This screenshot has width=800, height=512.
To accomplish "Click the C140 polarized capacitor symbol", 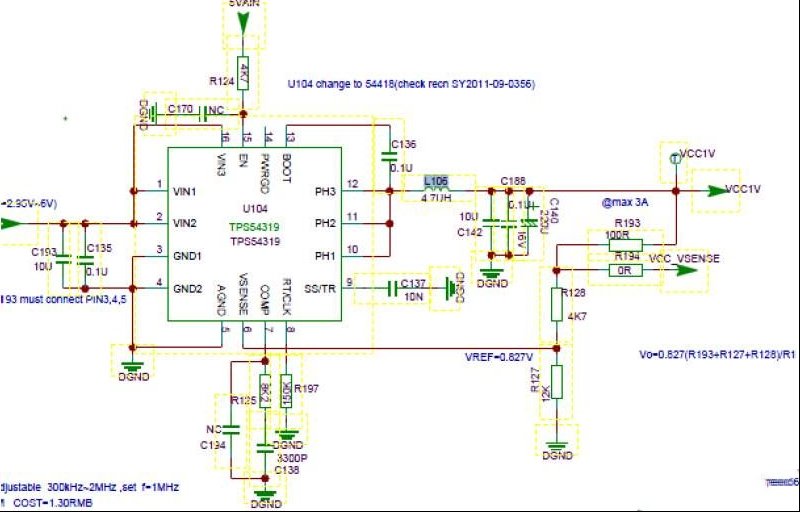I will pos(529,223).
